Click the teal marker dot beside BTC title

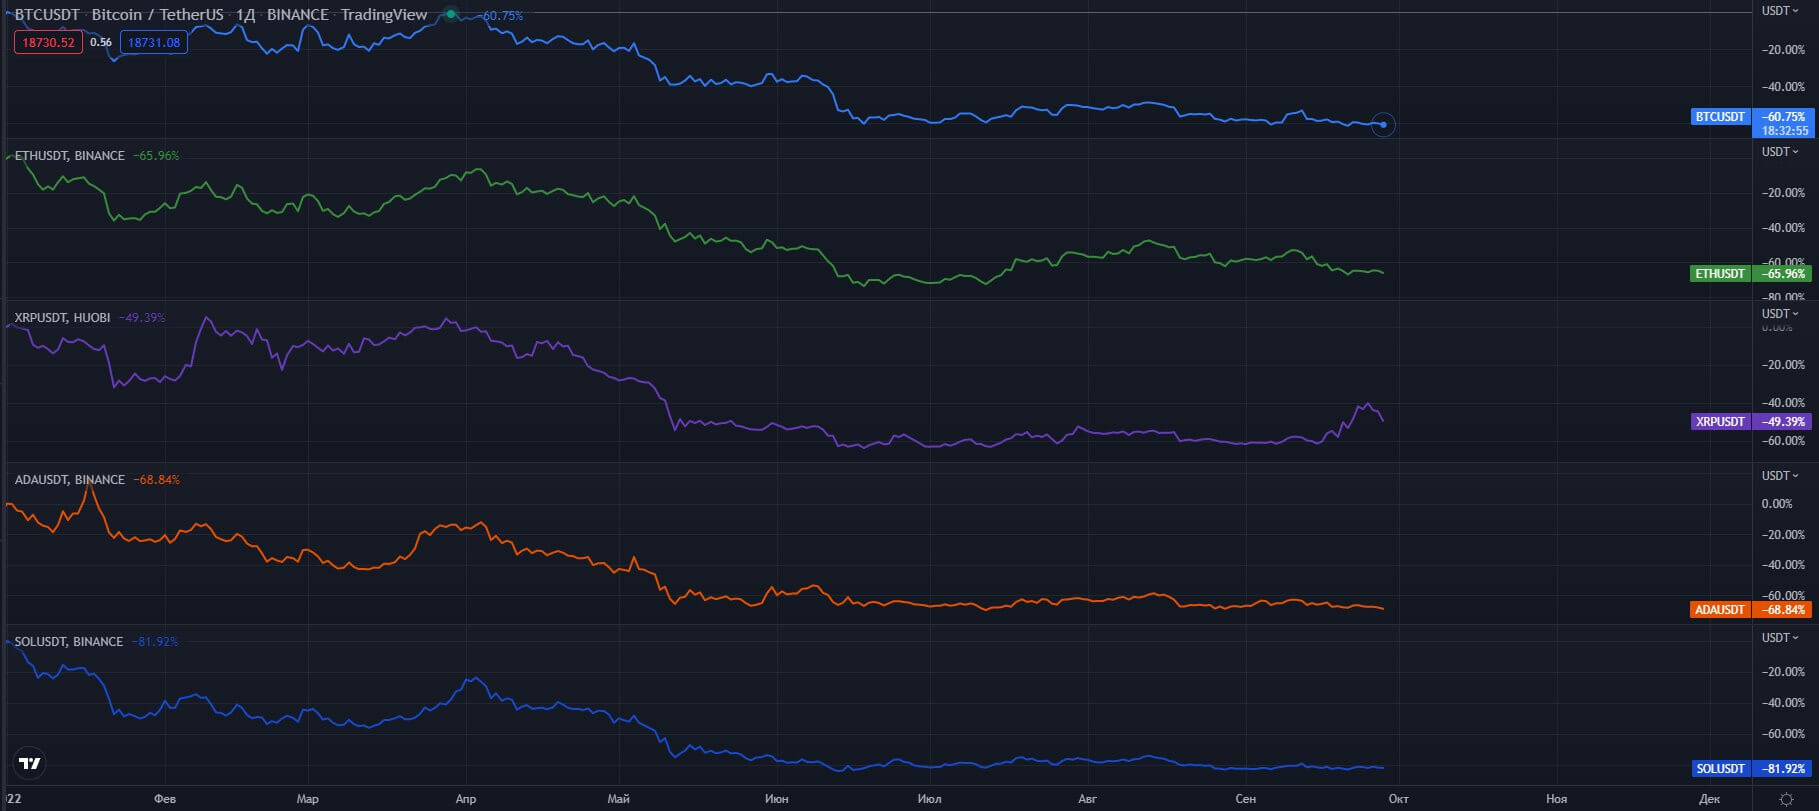tap(452, 14)
